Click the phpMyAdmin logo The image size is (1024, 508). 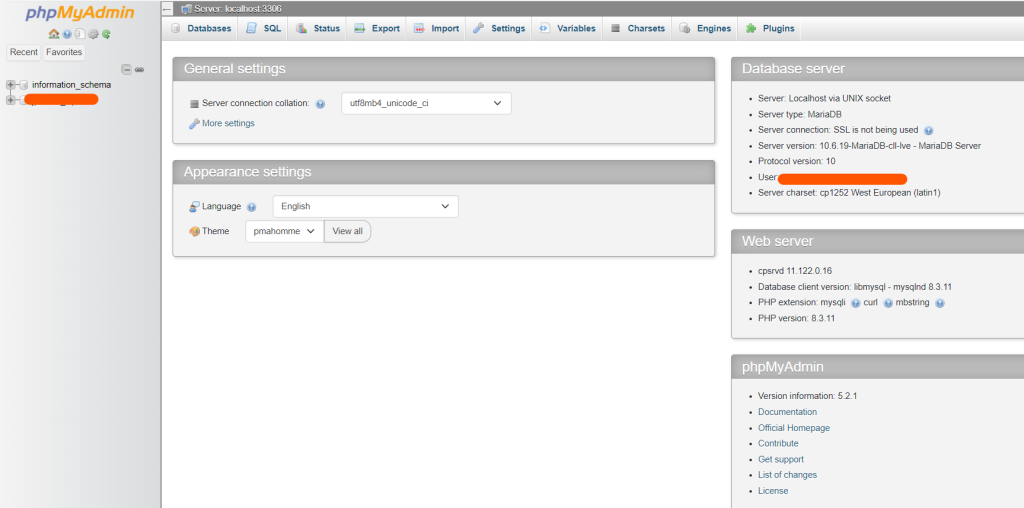pyautogui.click(x=80, y=13)
